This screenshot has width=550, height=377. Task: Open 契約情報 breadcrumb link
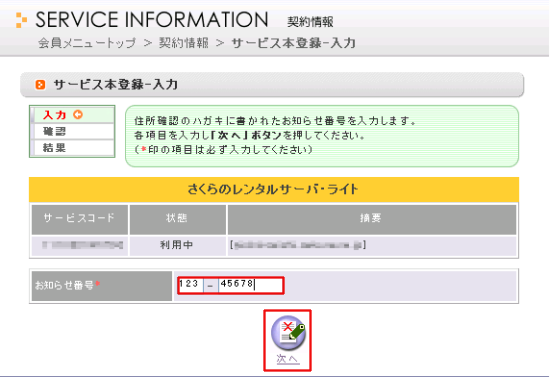tap(183, 43)
